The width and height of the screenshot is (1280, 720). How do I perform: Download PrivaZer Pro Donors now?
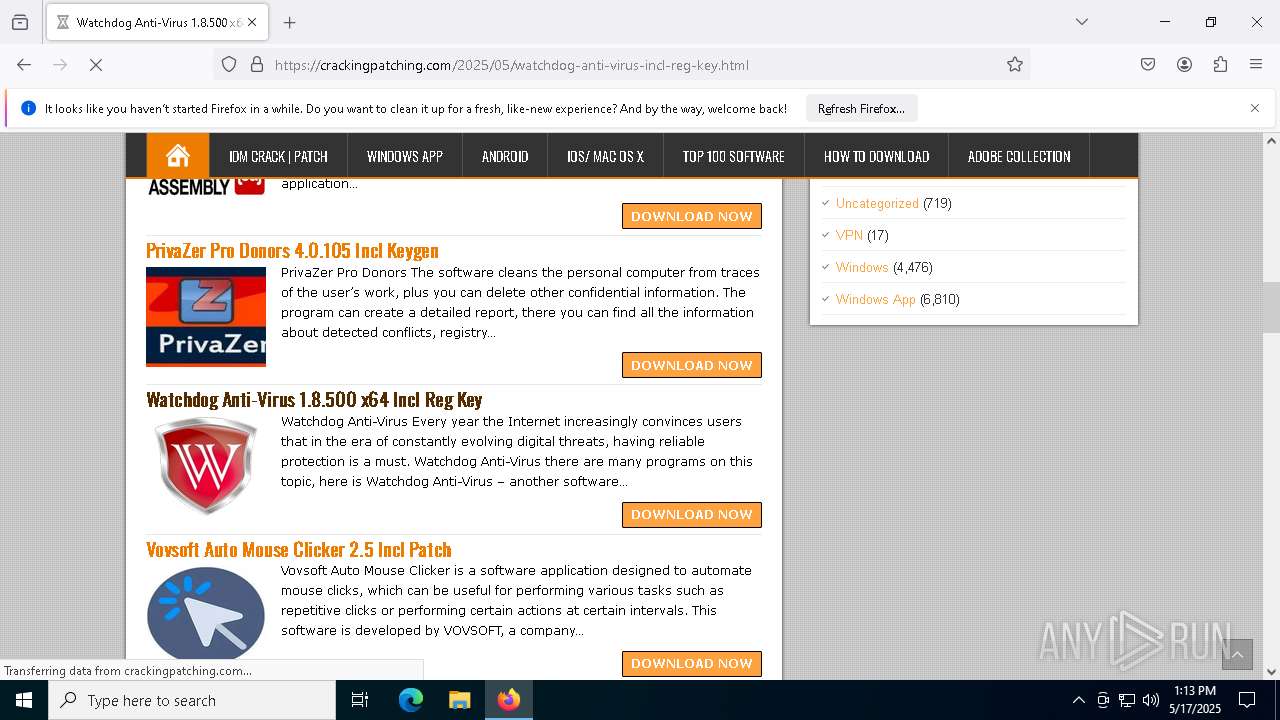tap(692, 365)
